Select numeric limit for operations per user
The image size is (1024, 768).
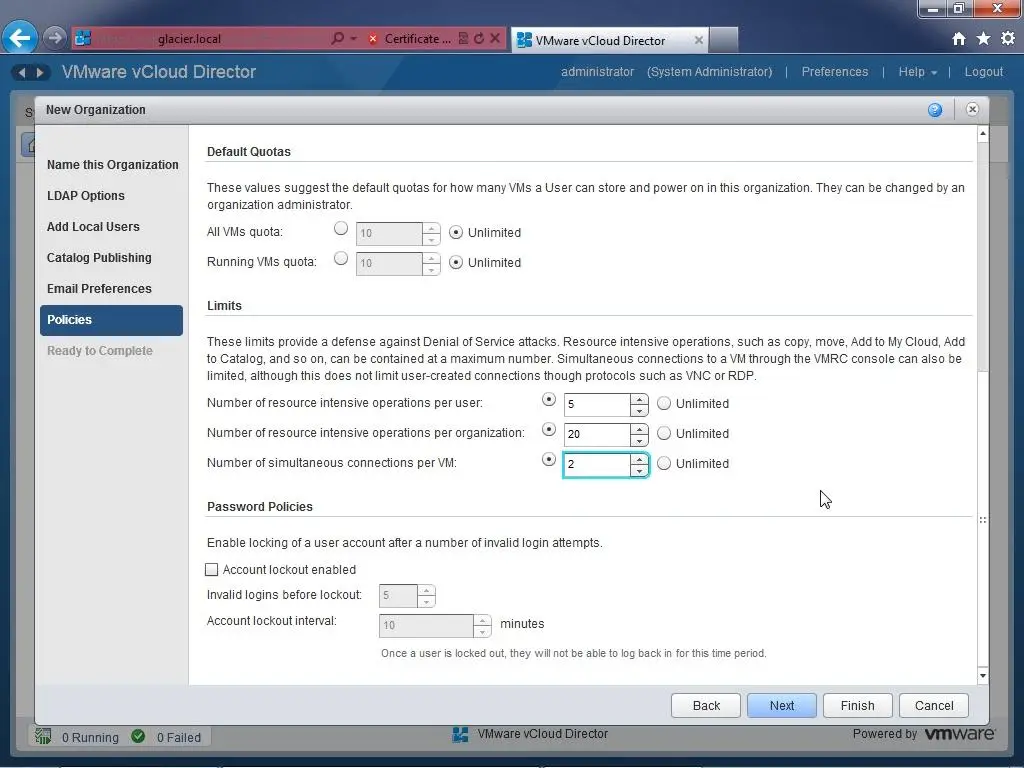549,399
